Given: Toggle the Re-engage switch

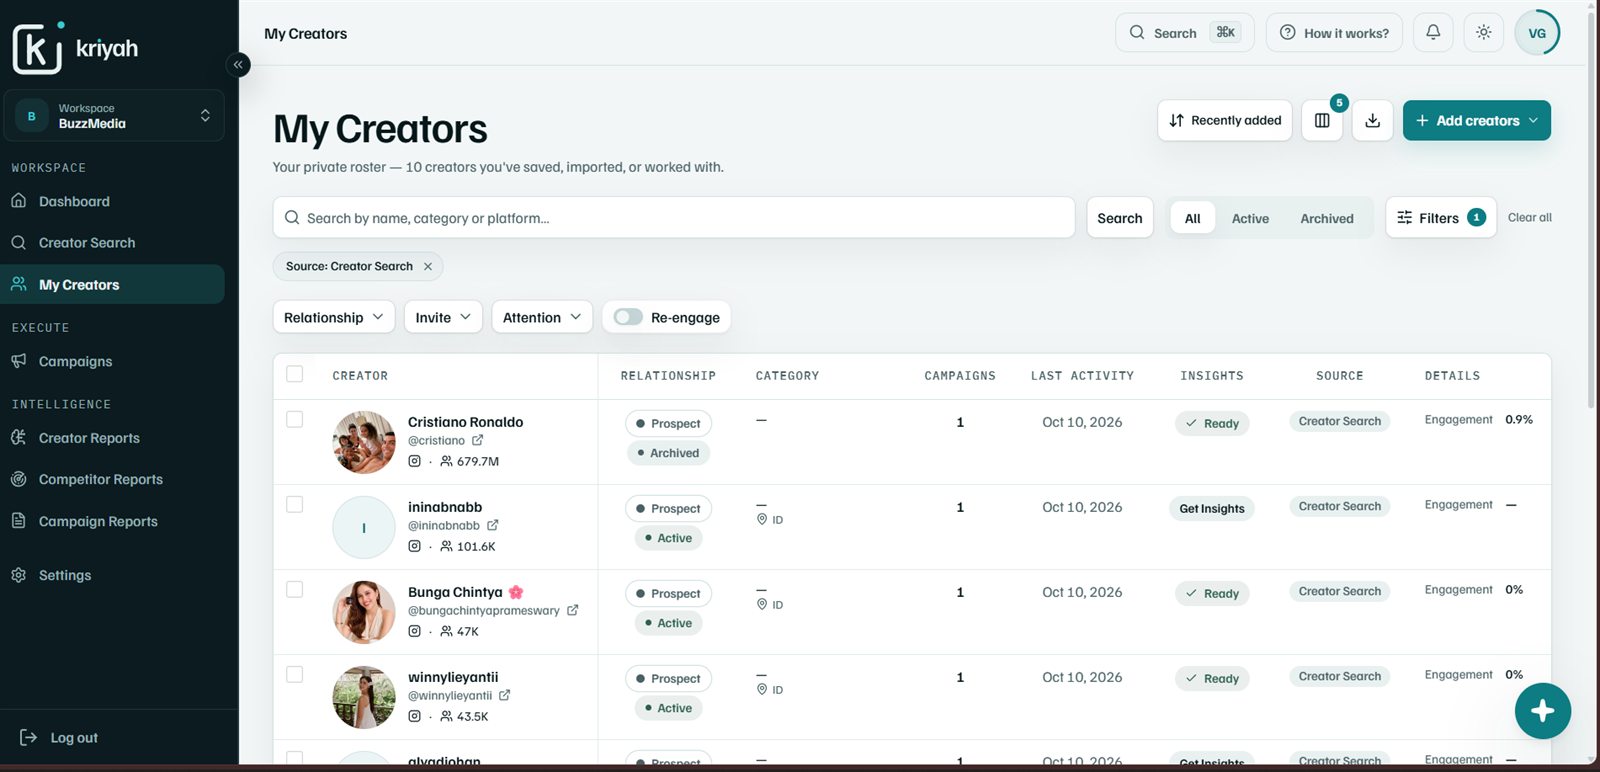Looking at the screenshot, I should [628, 317].
